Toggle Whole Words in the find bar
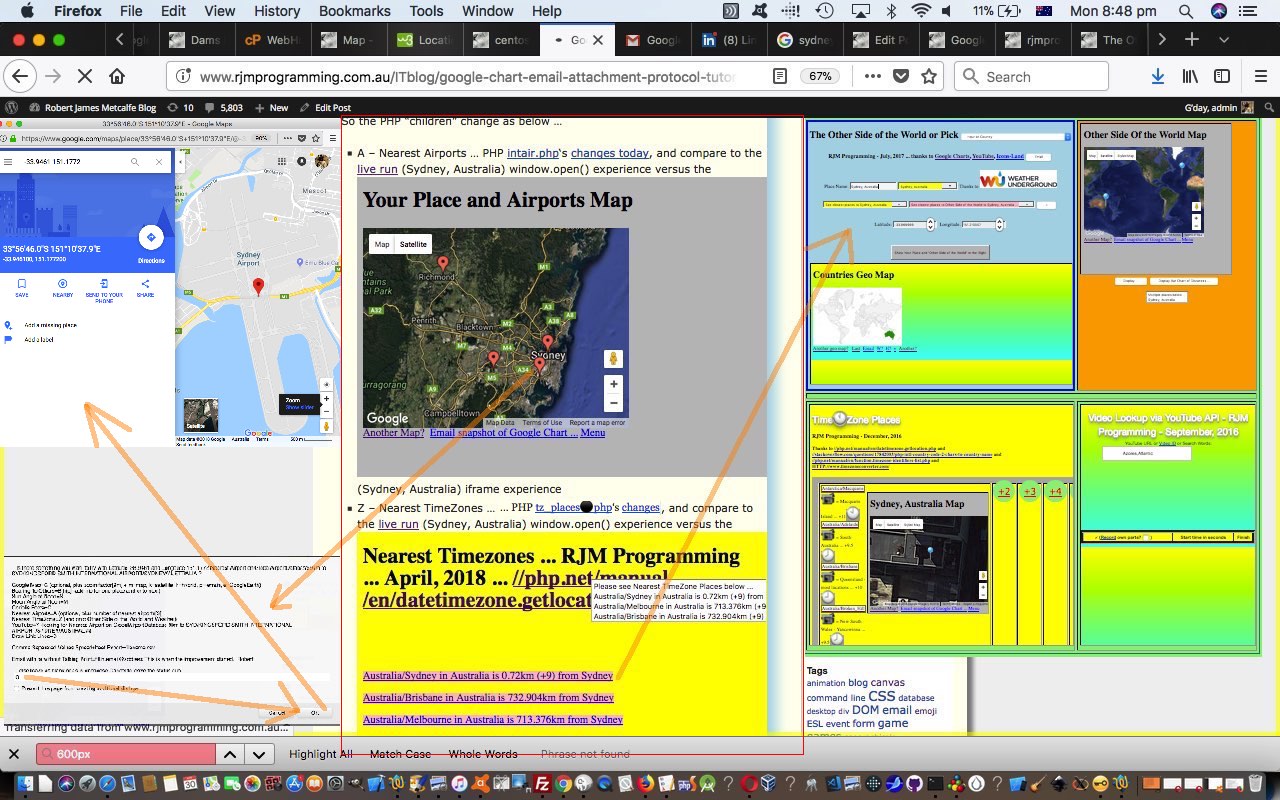The width and height of the screenshot is (1280, 800). click(x=483, y=754)
